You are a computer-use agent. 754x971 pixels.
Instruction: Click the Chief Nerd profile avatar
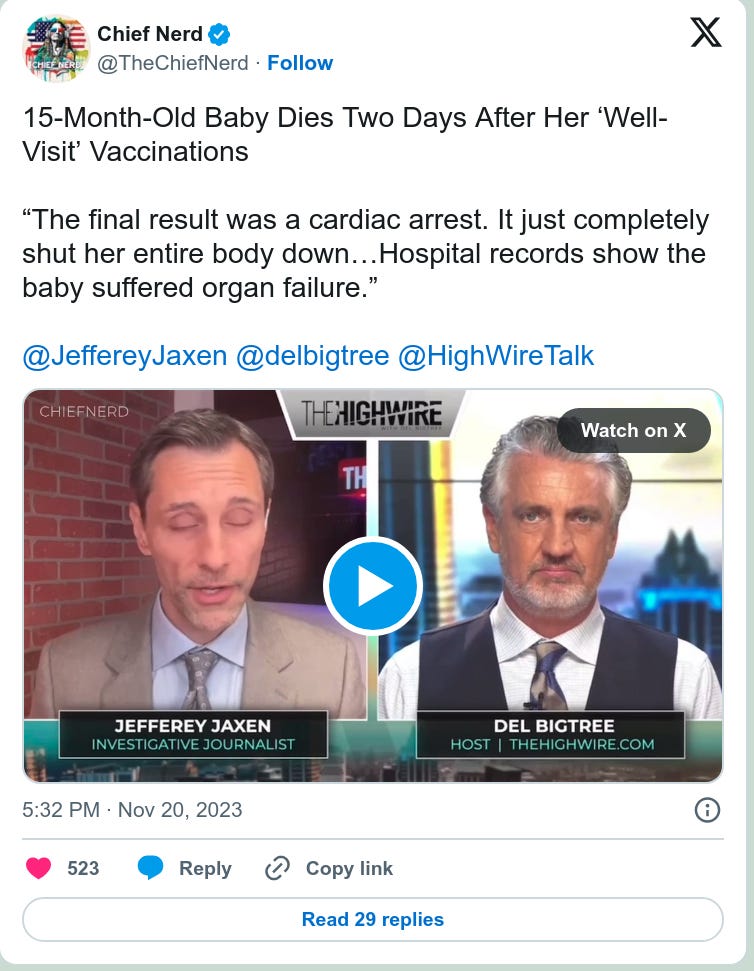[x=56, y=49]
